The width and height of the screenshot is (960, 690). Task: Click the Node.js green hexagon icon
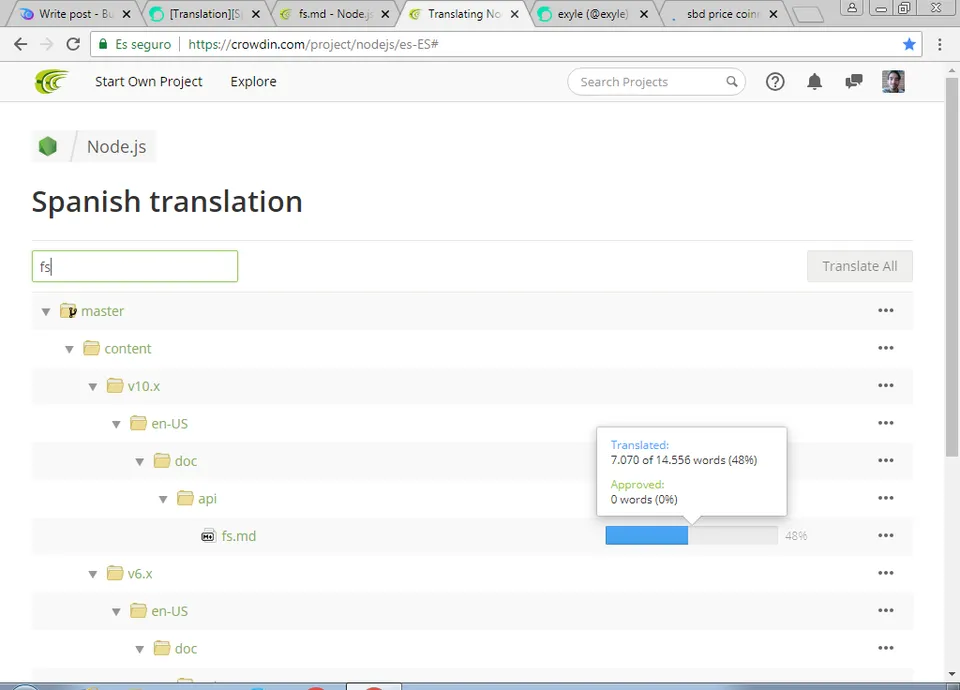click(x=48, y=146)
